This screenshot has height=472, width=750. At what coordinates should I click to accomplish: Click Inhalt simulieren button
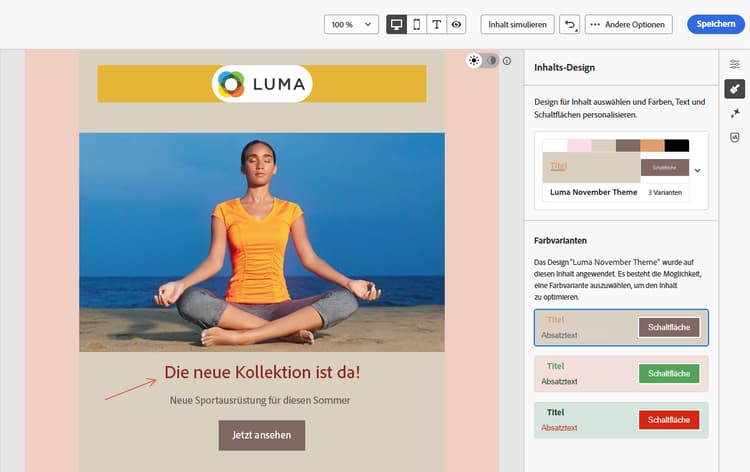click(x=517, y=24)
